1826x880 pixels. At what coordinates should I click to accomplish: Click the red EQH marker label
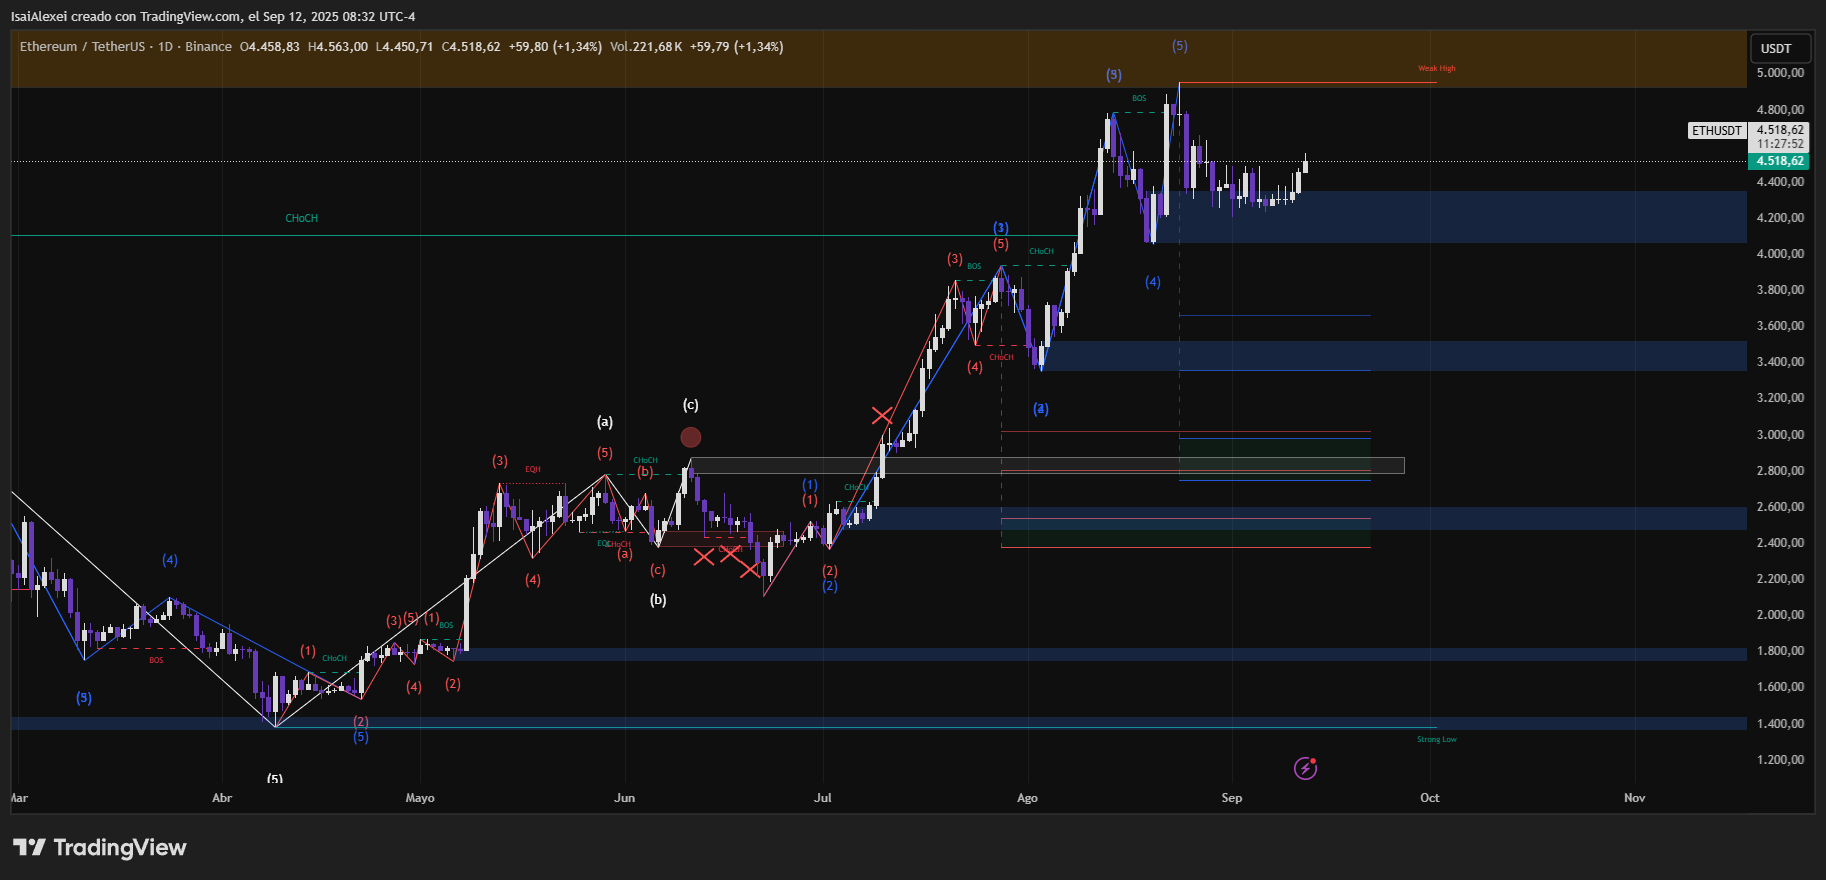533,469
